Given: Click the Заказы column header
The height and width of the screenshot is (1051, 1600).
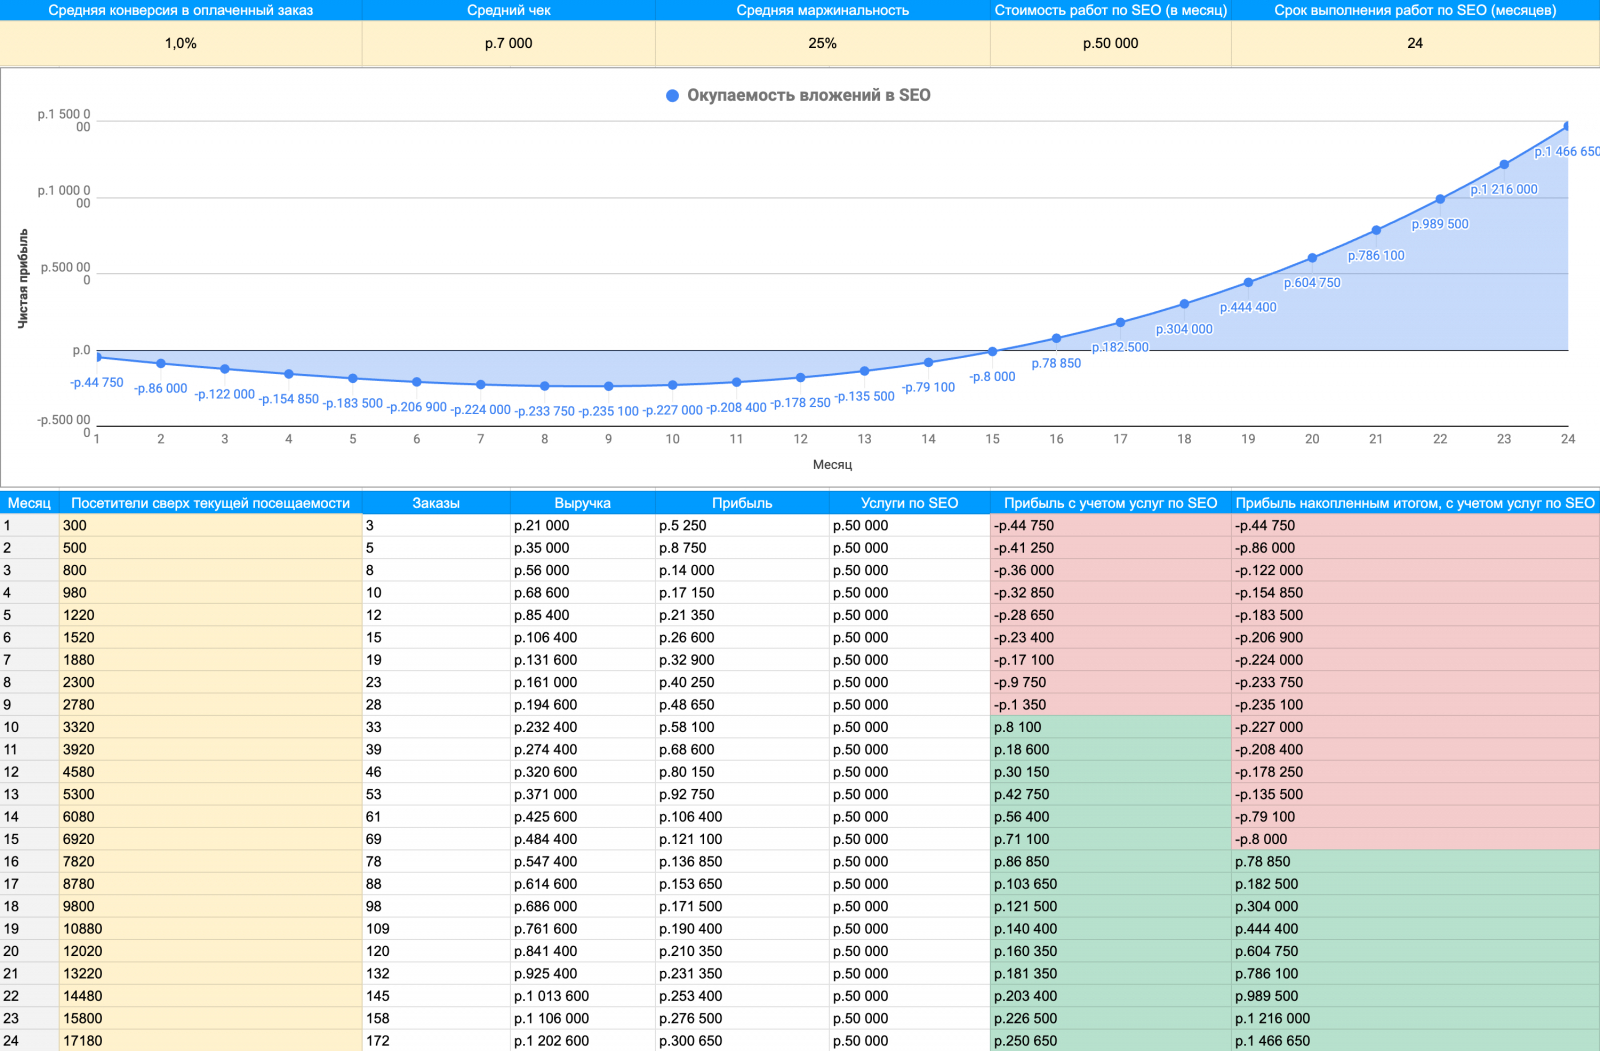Looking at the screenshot, I should click(x=436, y=503).
